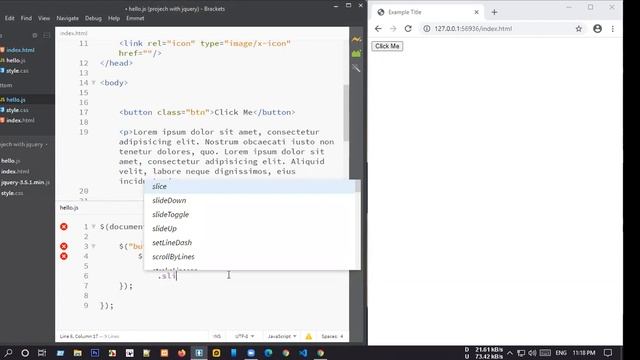Open Debug menu in Brackets

point(93,18)
